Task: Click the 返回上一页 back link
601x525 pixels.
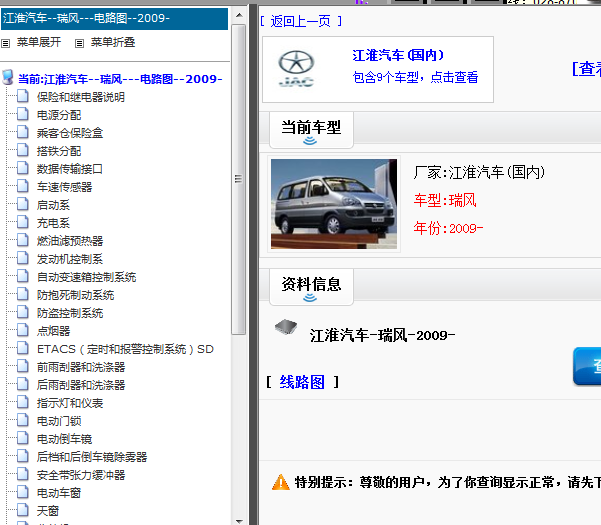Action: [301, 21]
